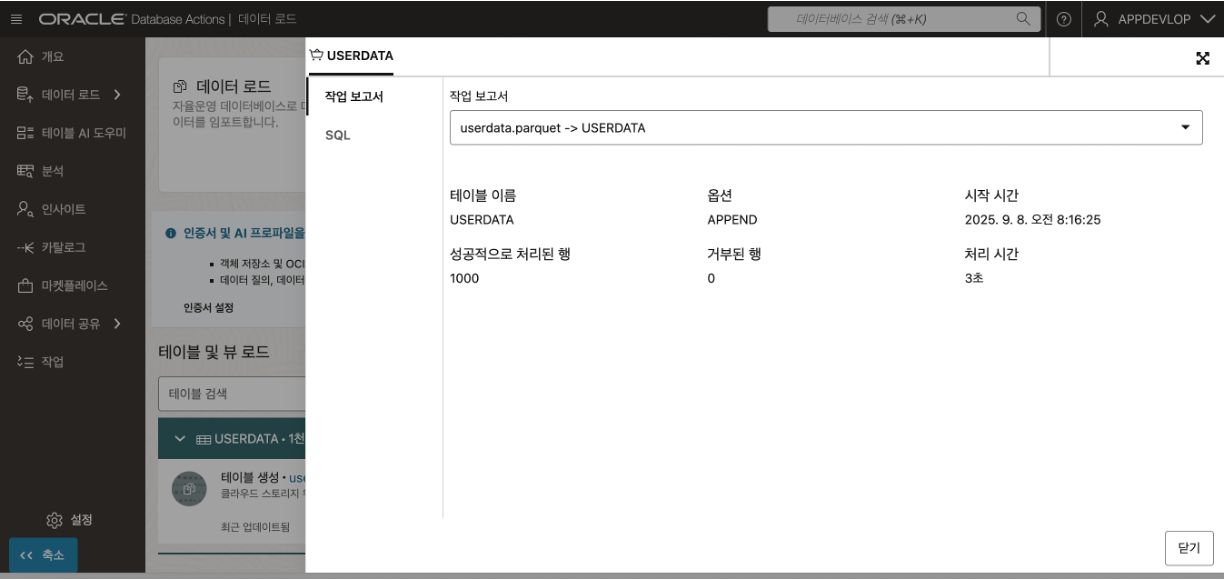Open the 작업 보고서 dropdown list

826,128
